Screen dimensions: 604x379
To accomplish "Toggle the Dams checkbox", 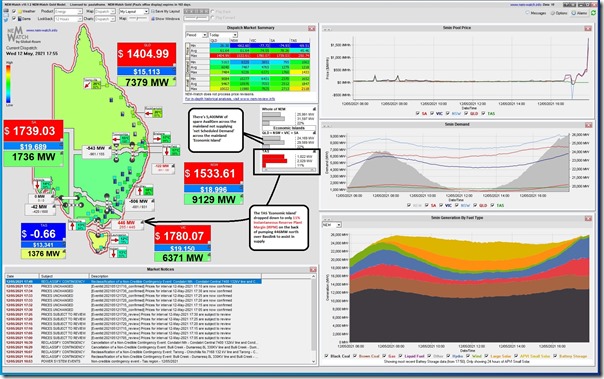I will pos(14,18).
